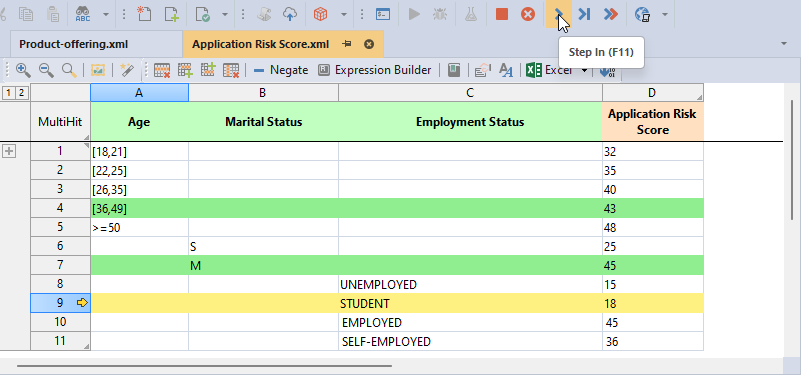Select column C header
Viewport: 801px width, 375px height.
point(470,92)
